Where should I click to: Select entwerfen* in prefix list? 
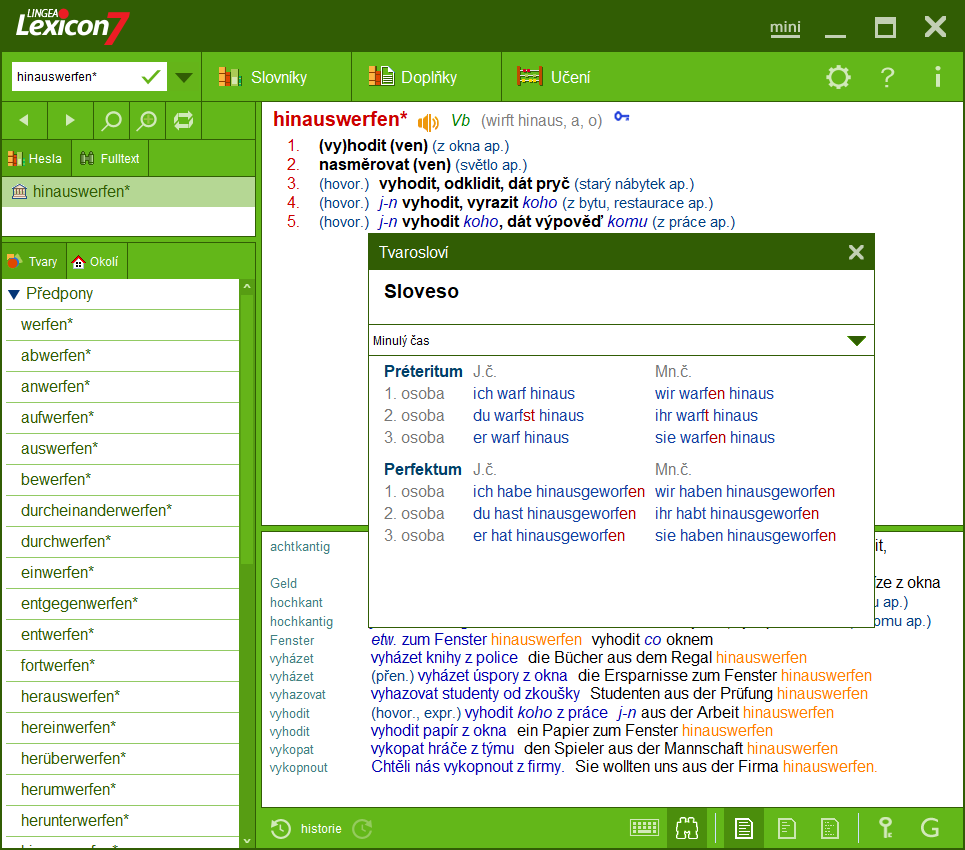click(x=122, y=635)
